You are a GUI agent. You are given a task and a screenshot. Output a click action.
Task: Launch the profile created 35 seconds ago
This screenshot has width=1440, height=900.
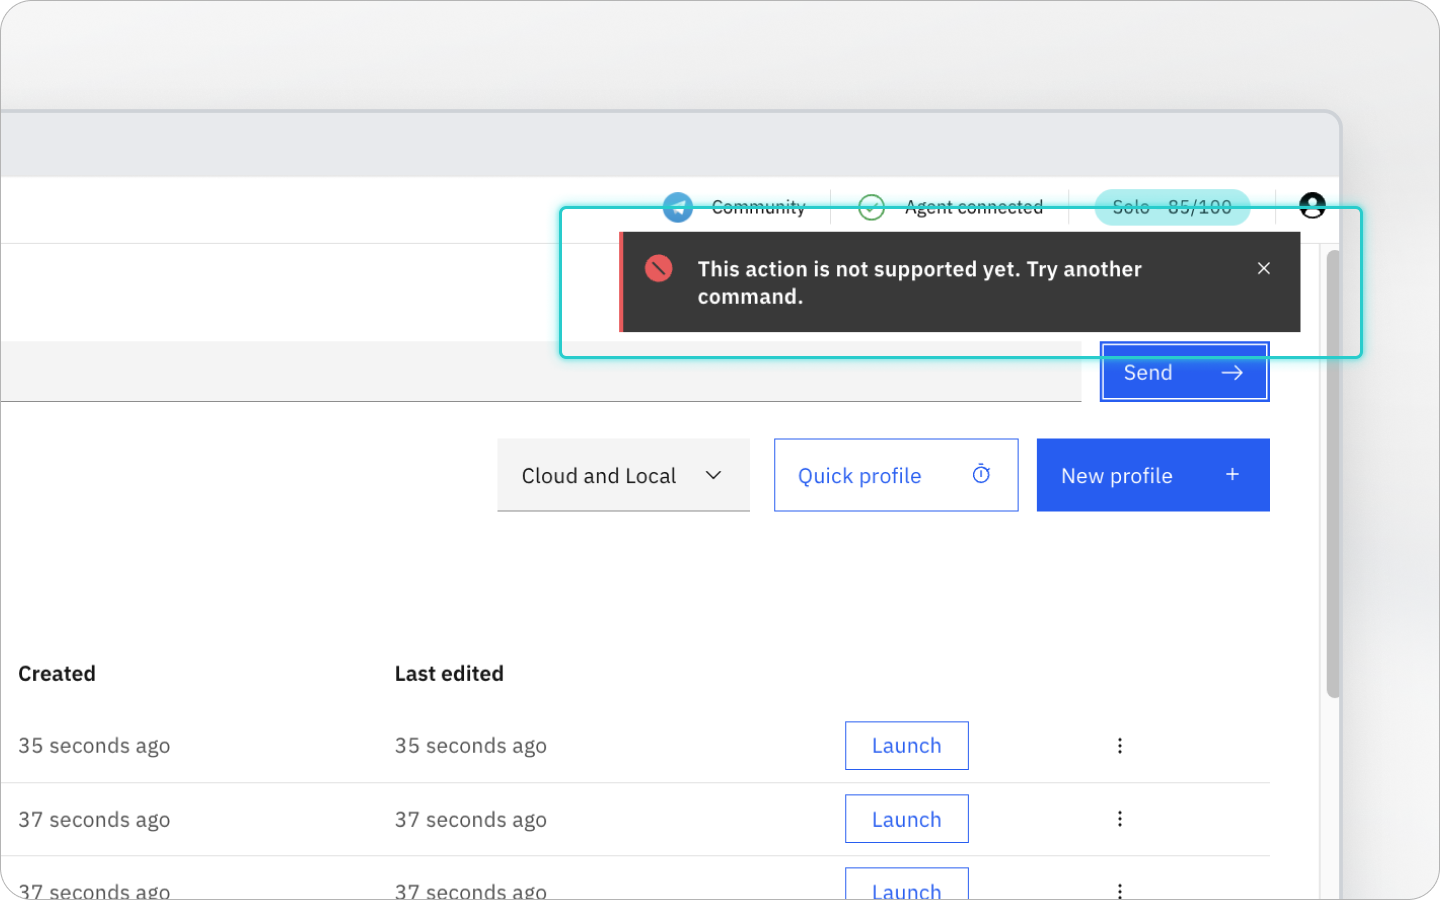906,745
